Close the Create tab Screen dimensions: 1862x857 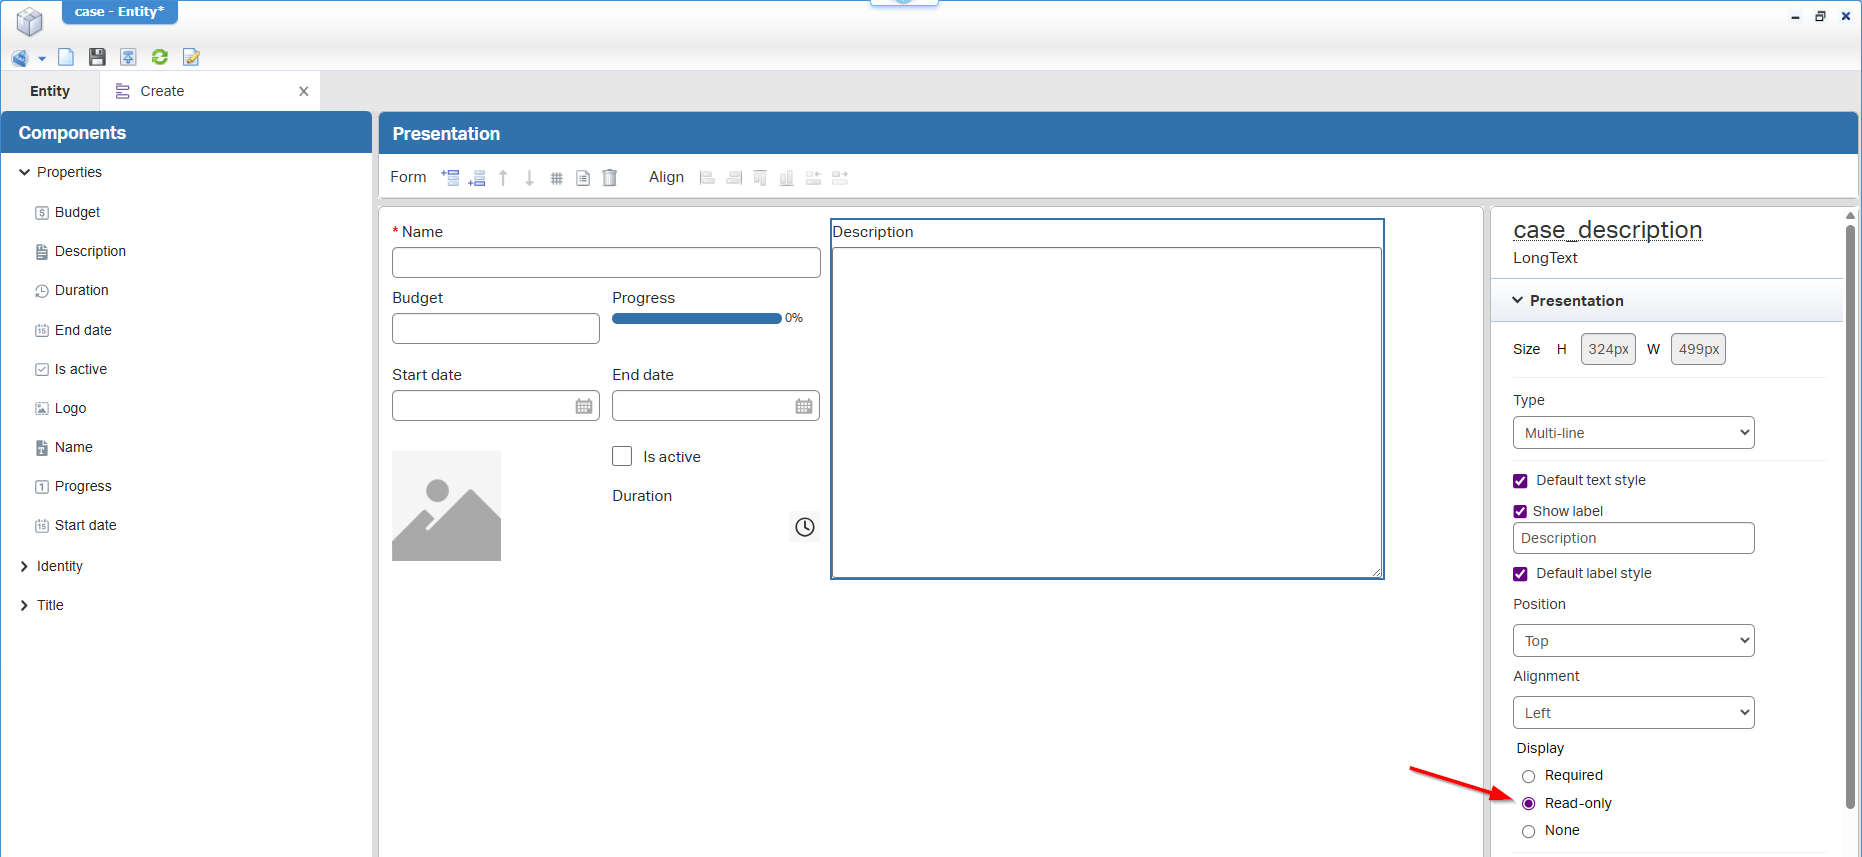(x=304, y=91)
